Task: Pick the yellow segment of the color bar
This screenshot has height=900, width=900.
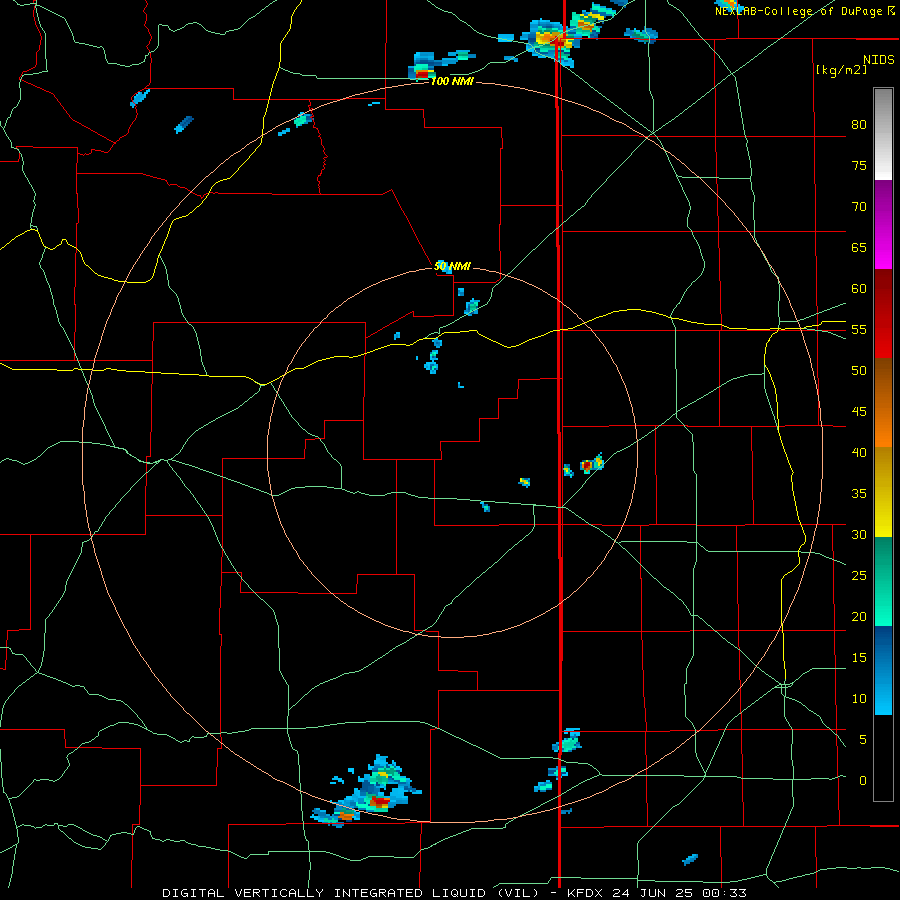Action: click(x=883, y=492)
